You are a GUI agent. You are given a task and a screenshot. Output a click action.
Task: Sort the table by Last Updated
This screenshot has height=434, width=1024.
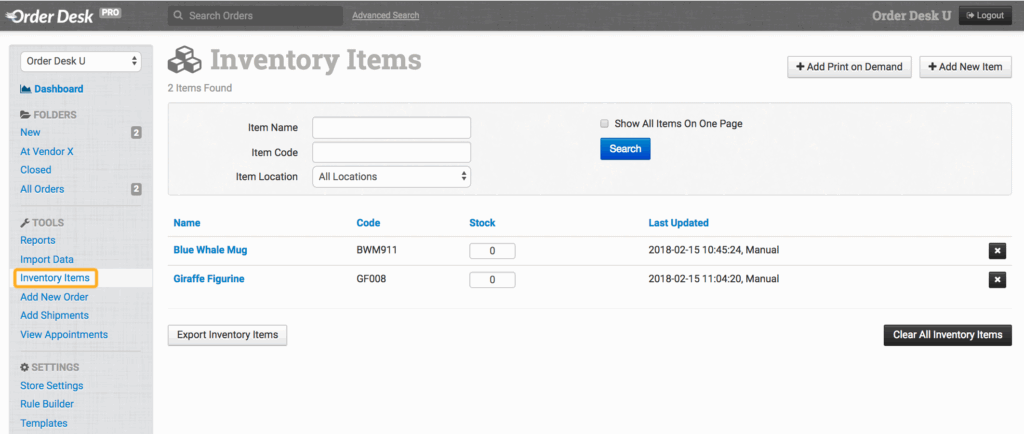click(x=678, y=223)
